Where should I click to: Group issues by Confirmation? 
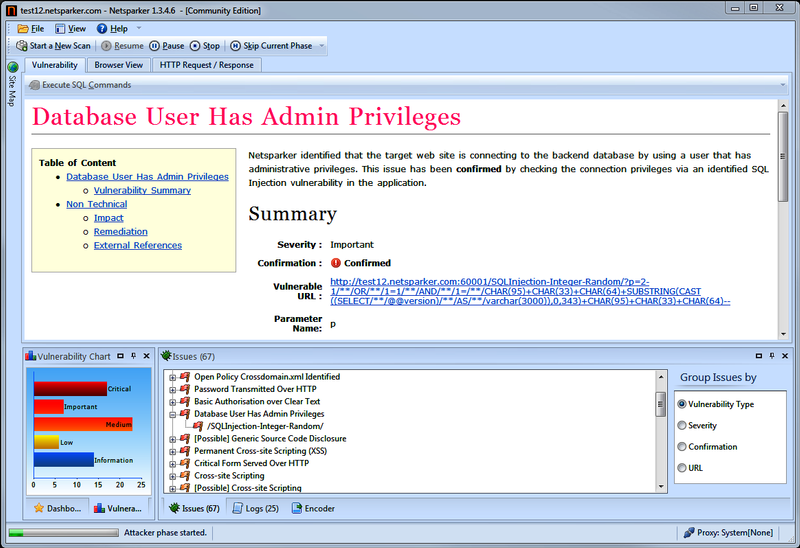pyautogui.click(x=682, y=446)
